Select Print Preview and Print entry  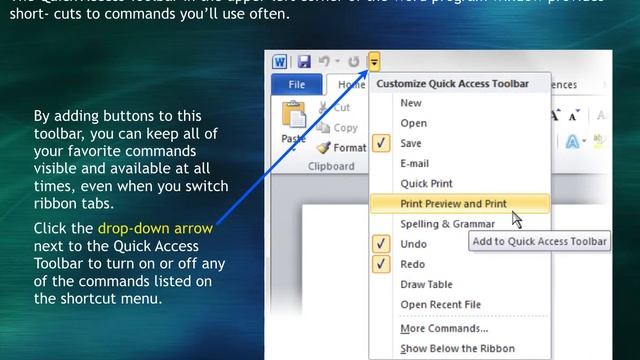tap(460, 204)
